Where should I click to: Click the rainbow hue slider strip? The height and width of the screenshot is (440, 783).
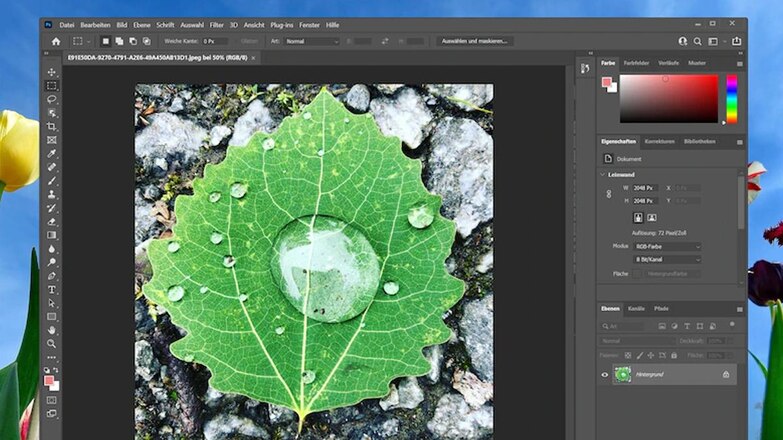732,99
